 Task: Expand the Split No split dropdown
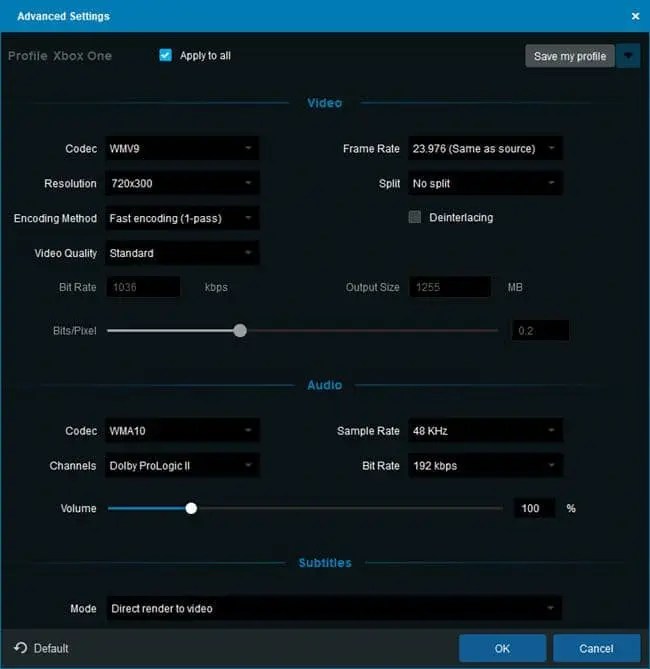pos(485,183)
